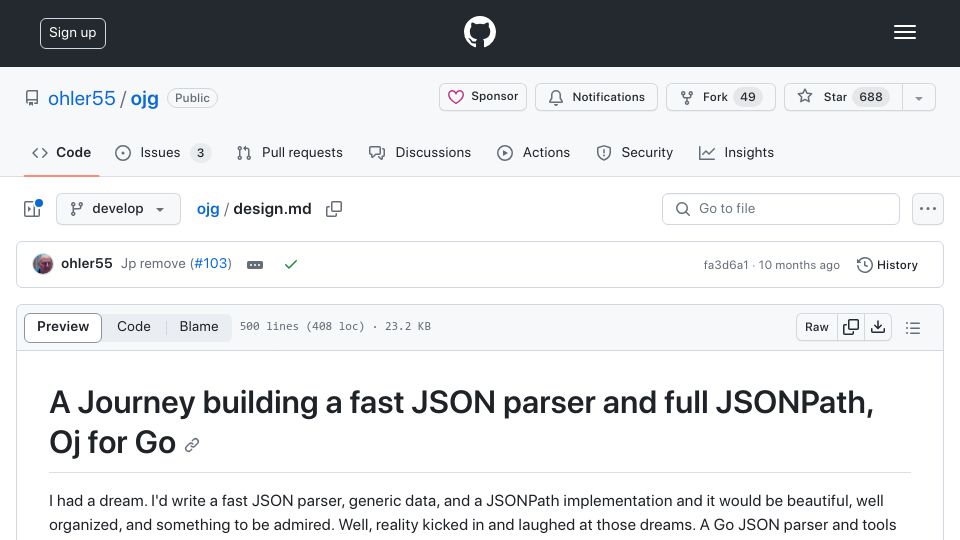The image size is (960, 540).
Task: Click the GitHub logo
Action: point(479,32)
